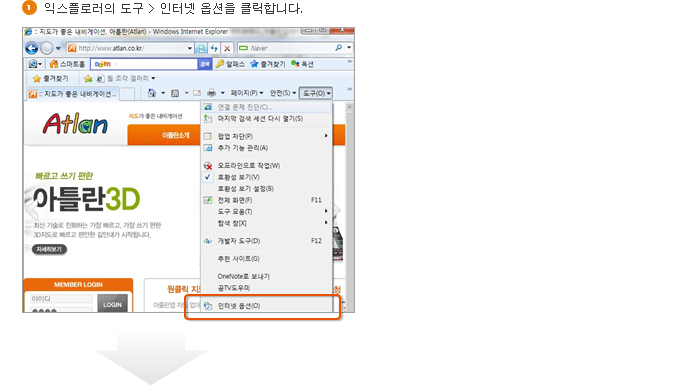Open the 페이지(P) menu
Image resolution: width=696 pixels, height=385 pixels.
(247, 93)
